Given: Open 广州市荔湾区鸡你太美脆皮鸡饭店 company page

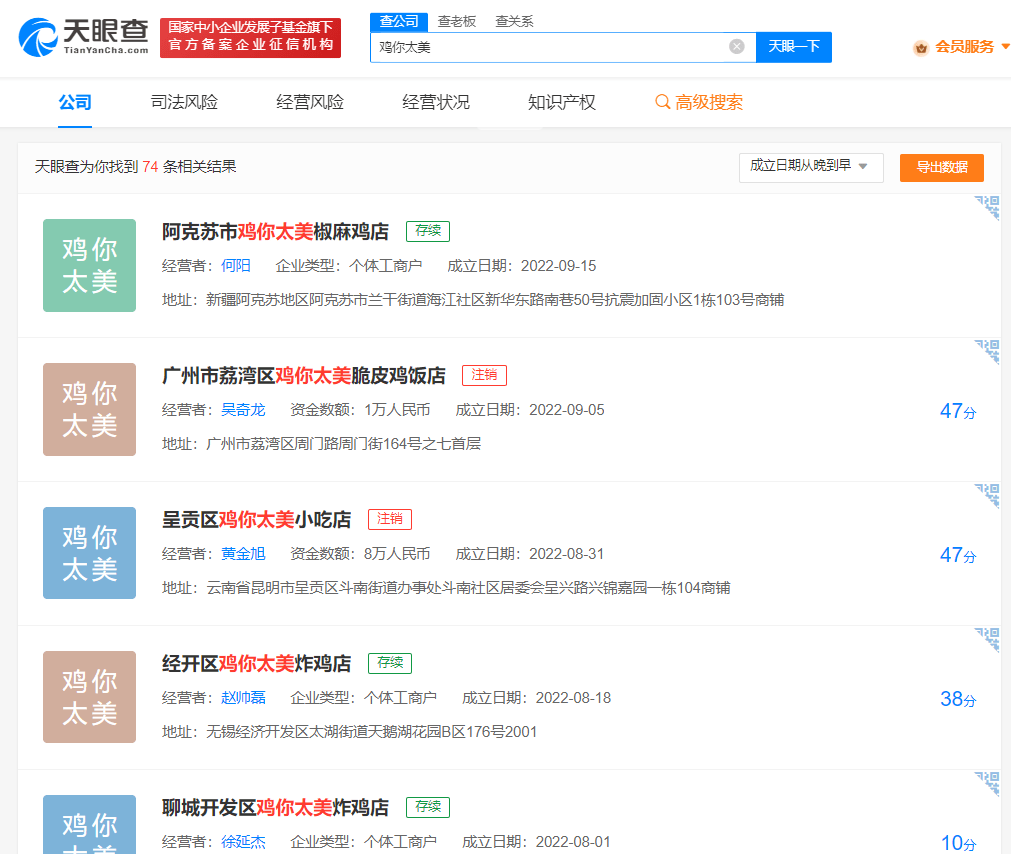Looking at the screenshot, I should pyautogui.click(x=304, y=375).
